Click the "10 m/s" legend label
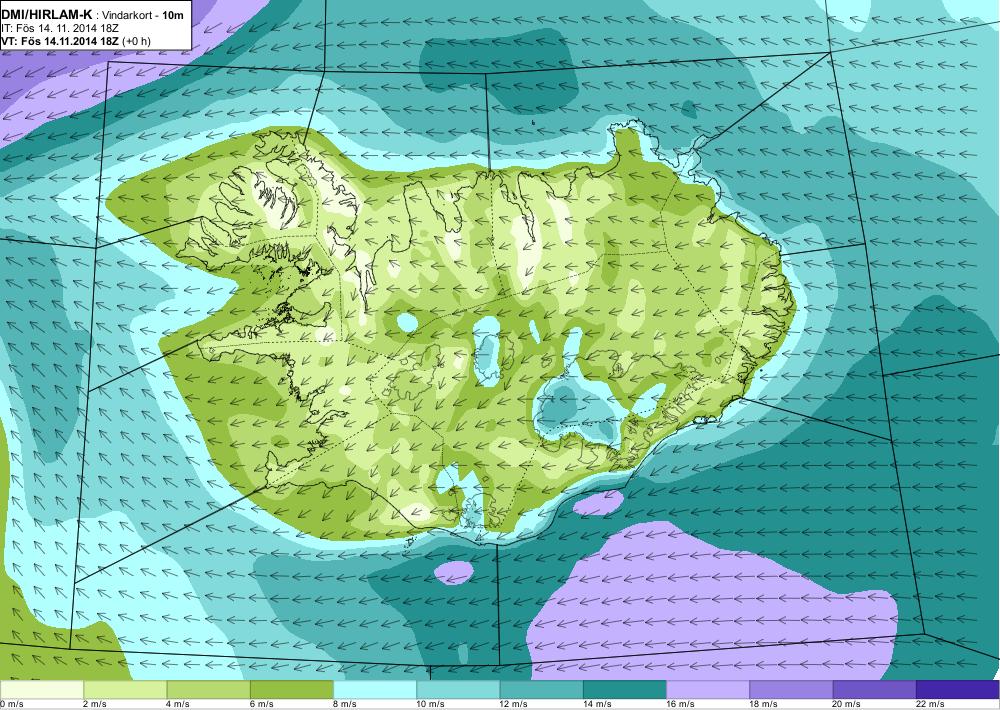The width and height of the screenshot is (1000, 710). (x=431, y=704)
